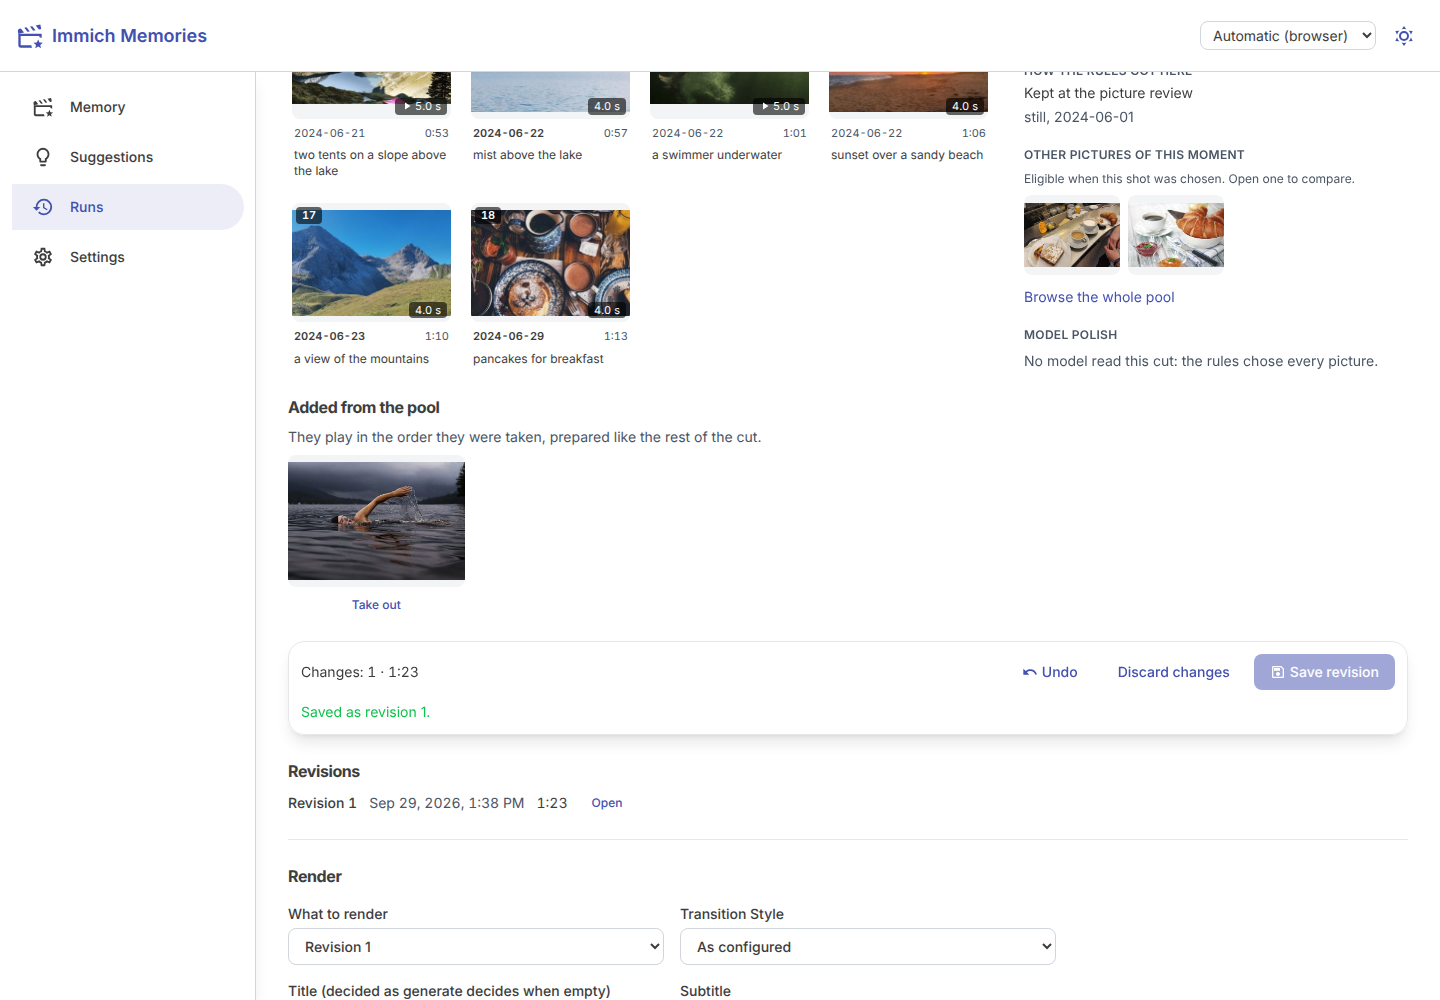Open the Automatic (browser) language dropdown
Screen dimensions: 1440x1000
(1288, 36)
